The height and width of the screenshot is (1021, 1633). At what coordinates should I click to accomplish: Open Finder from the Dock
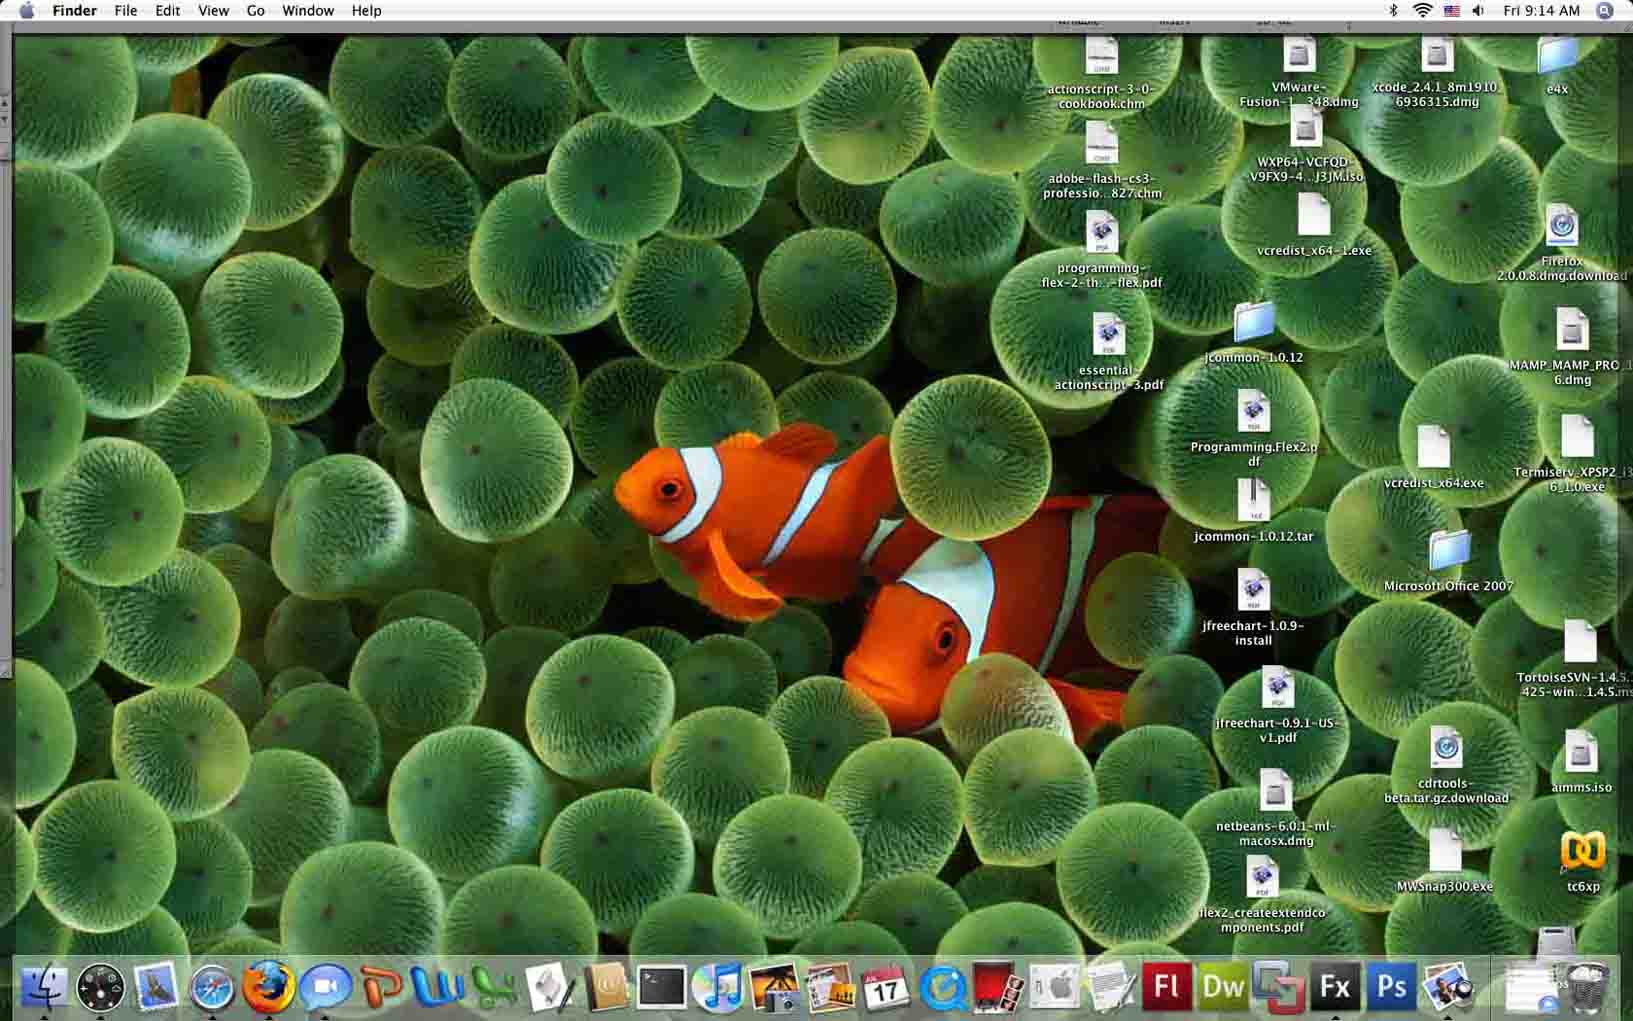44,988
